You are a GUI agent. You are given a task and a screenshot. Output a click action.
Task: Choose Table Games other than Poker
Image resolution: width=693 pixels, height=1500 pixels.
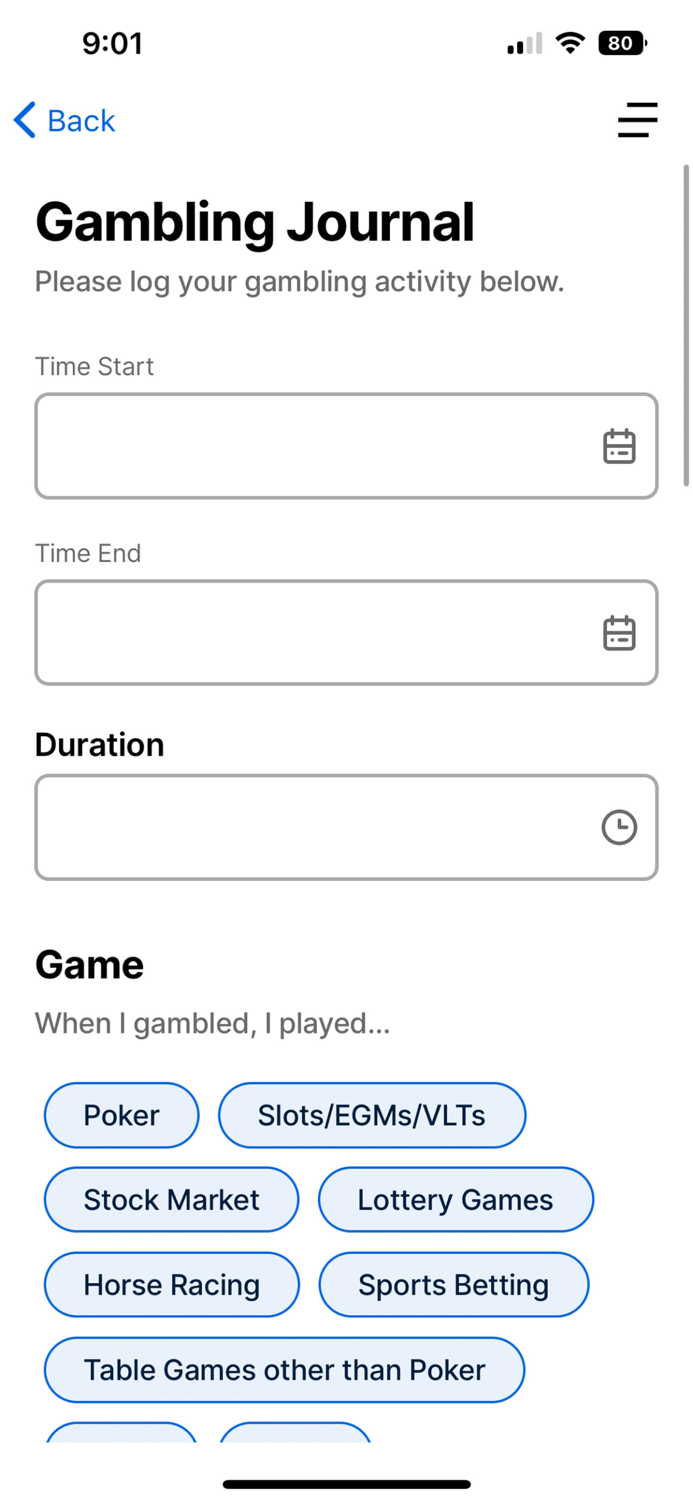[284, 1369]
